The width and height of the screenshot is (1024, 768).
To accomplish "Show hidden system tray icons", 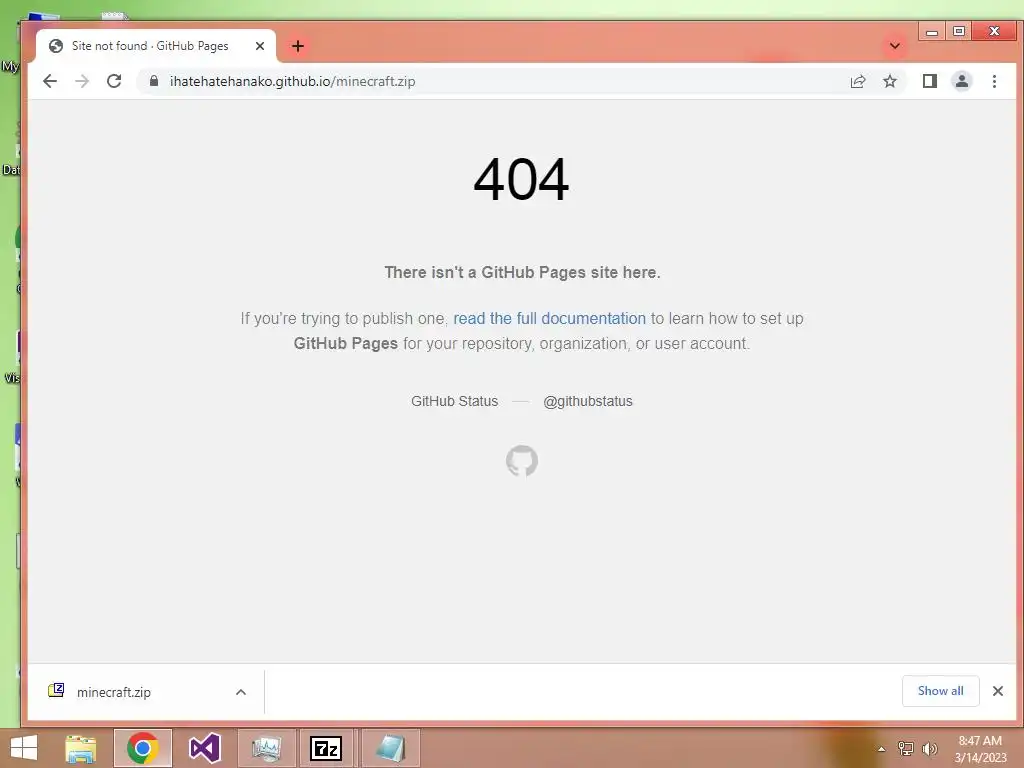I will tap(881, 749).
